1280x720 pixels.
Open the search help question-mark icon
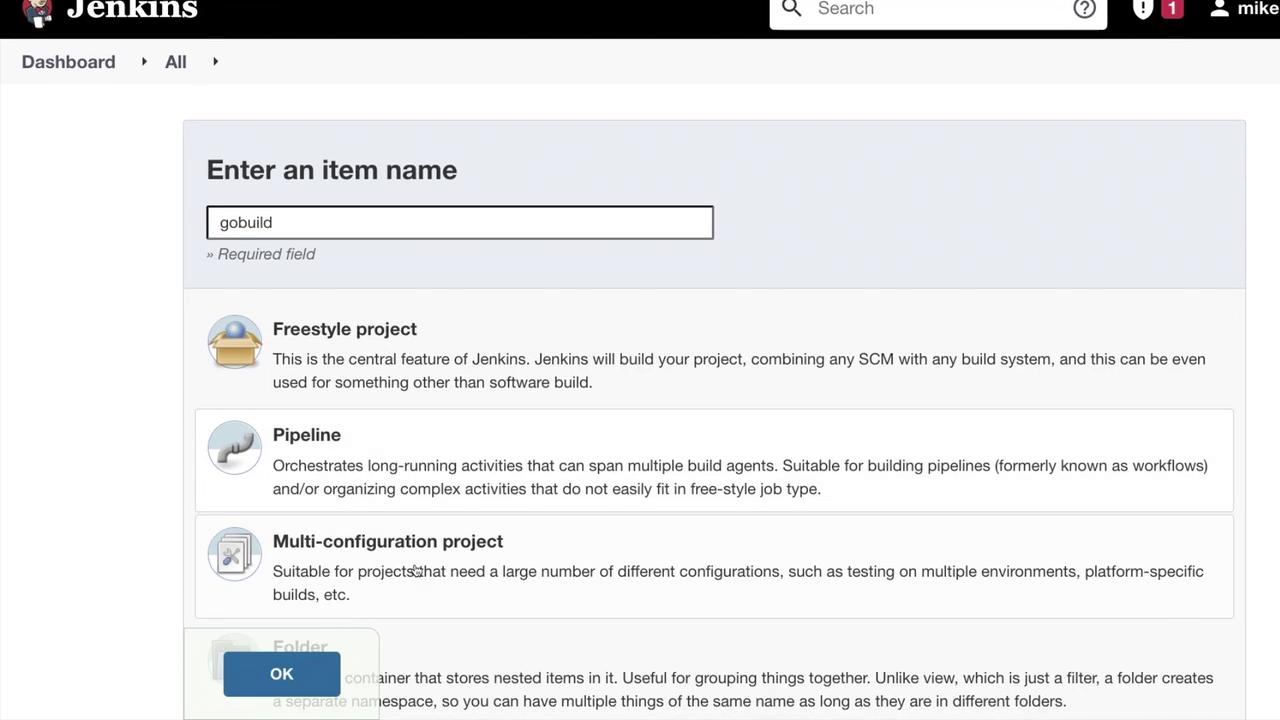point(1084,9)
